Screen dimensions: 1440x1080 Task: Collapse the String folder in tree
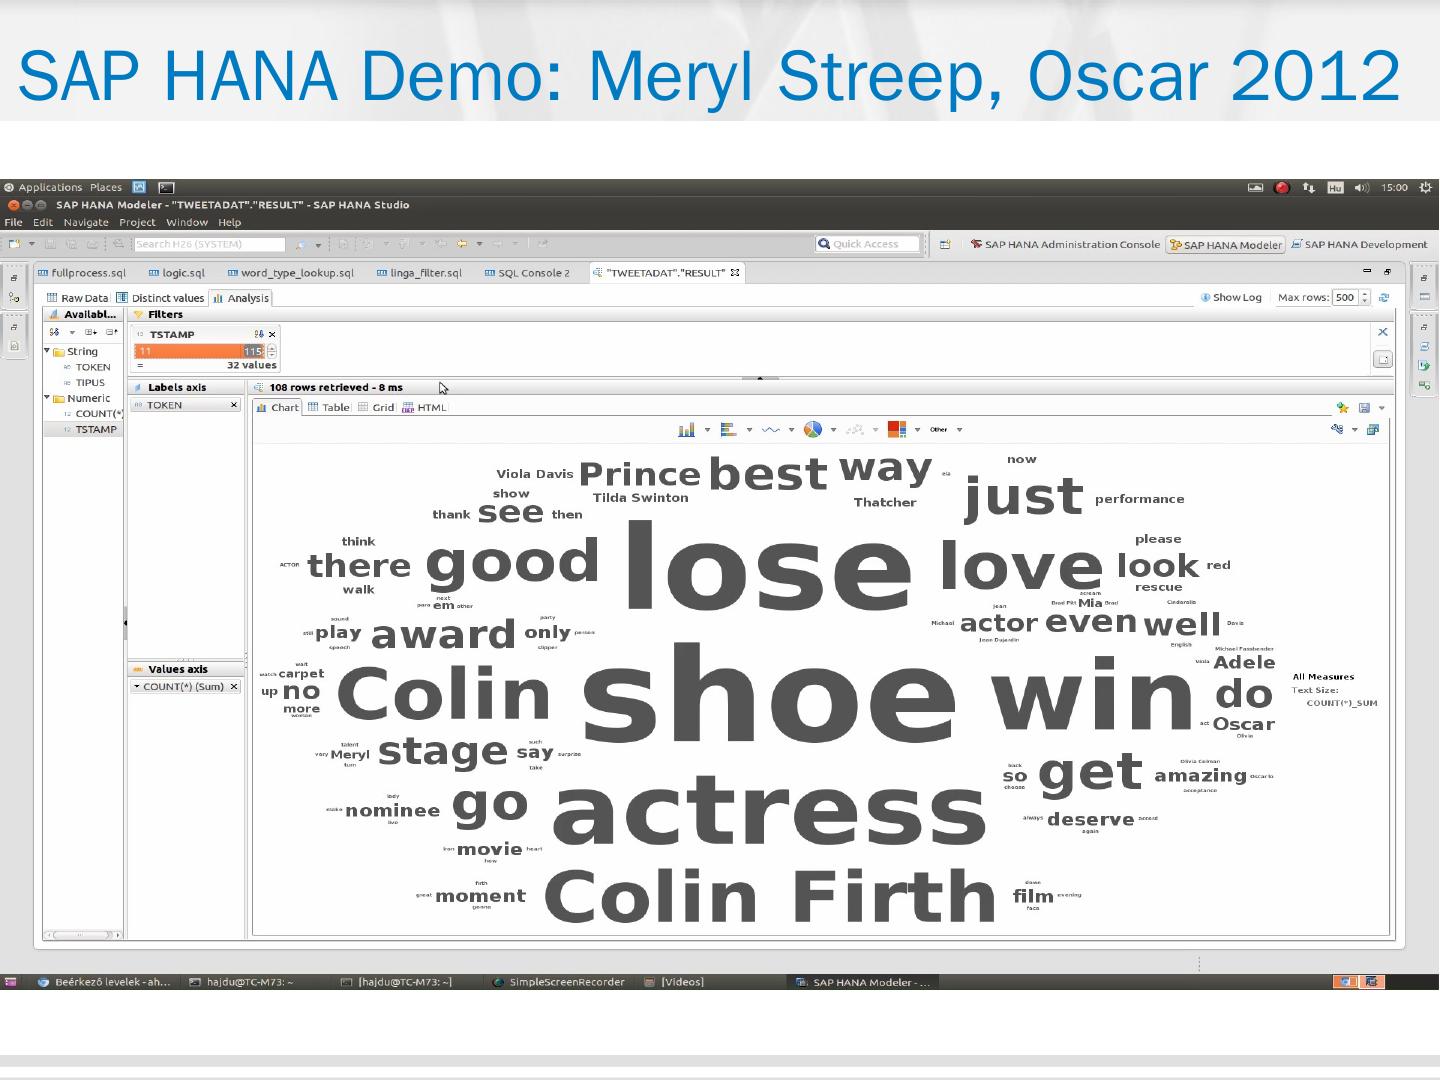47,351
